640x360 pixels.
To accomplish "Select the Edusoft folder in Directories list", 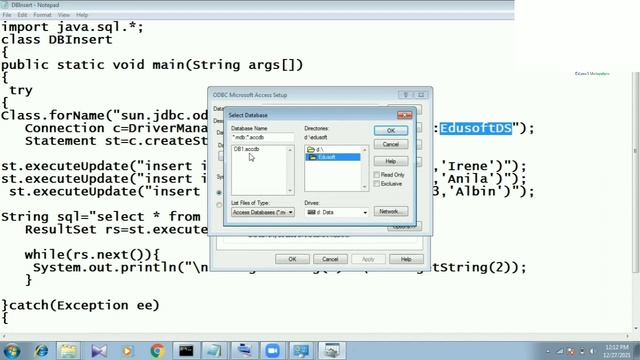I will [333, 157].
